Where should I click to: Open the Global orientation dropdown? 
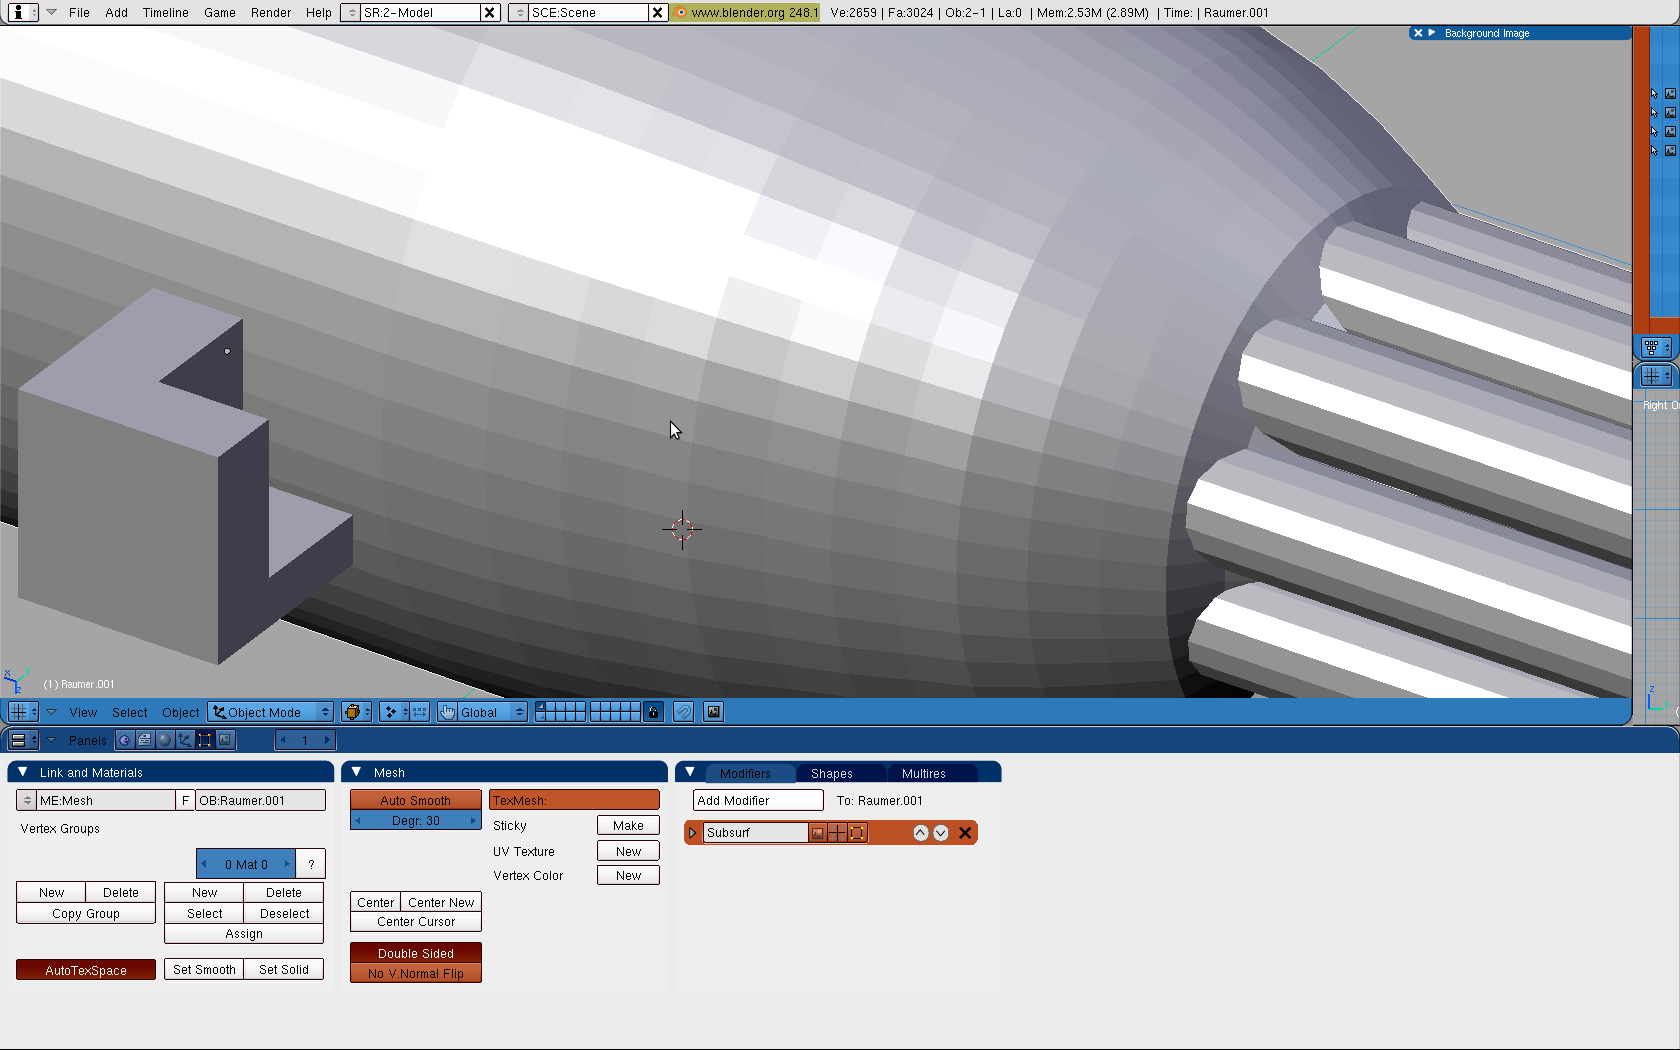(x=491, y=712)
